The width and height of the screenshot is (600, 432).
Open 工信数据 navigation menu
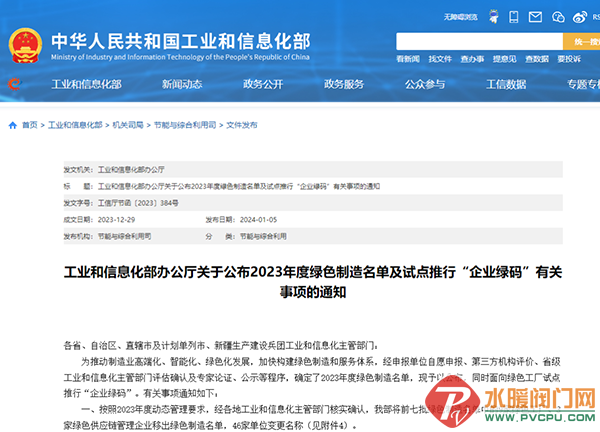[506, 84]
